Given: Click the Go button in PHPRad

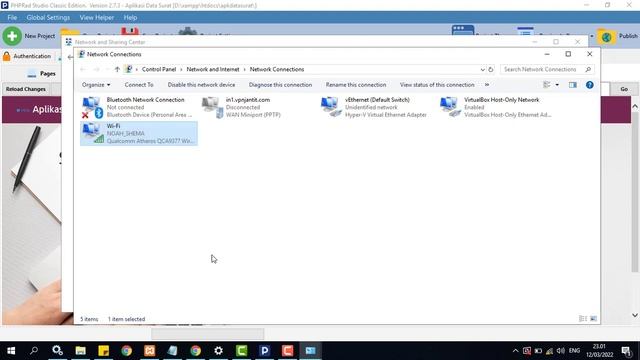Looking at the screenshot, I should (624, 89).
